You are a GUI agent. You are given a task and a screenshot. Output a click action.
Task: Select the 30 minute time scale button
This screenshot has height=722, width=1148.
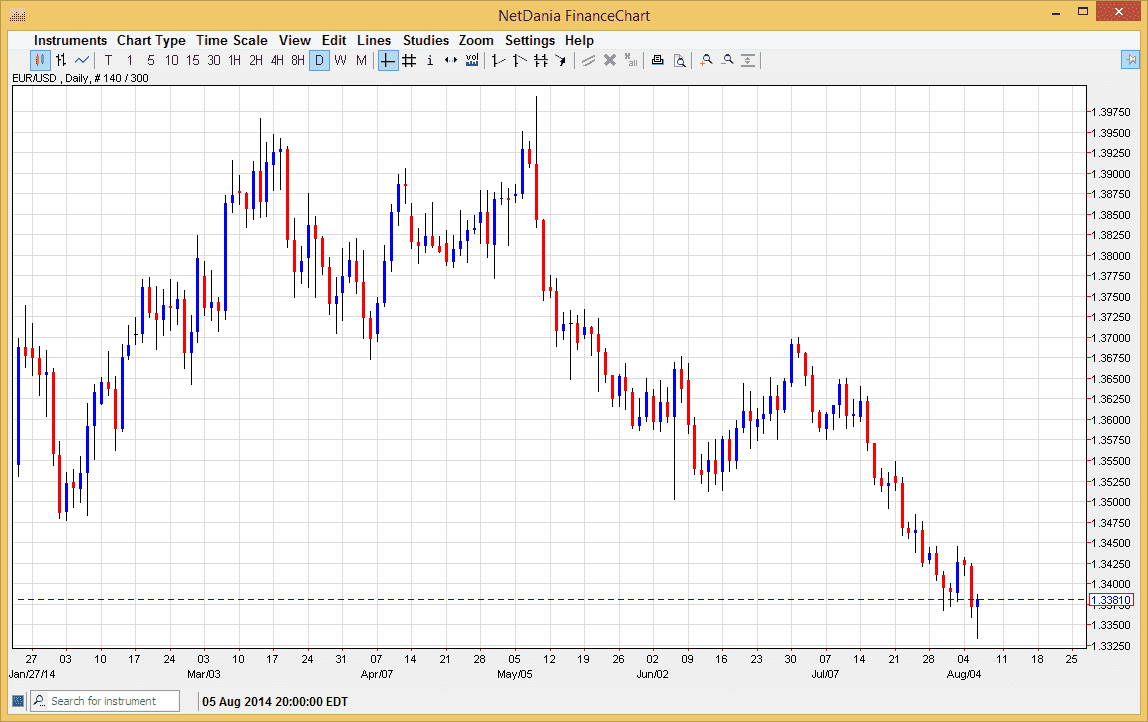tap(214, 60)
